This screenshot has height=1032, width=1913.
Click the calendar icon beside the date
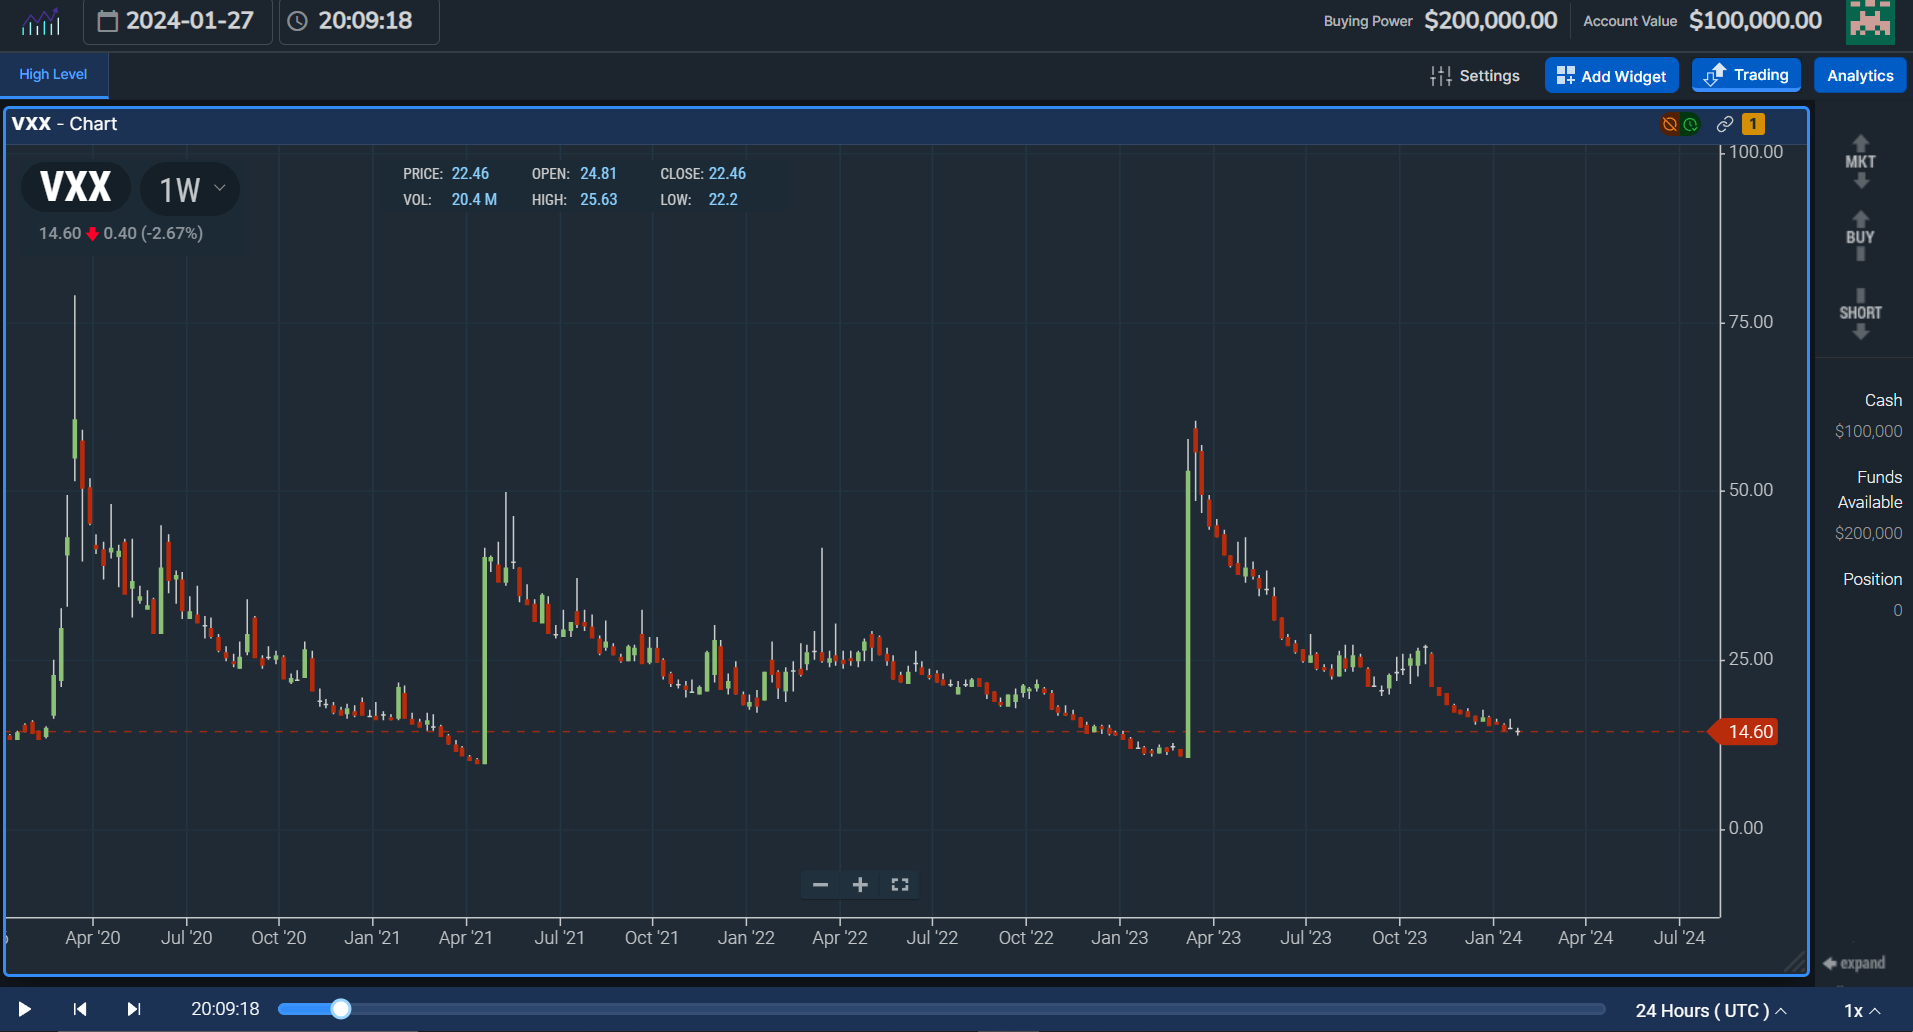(x=108, y=19)
